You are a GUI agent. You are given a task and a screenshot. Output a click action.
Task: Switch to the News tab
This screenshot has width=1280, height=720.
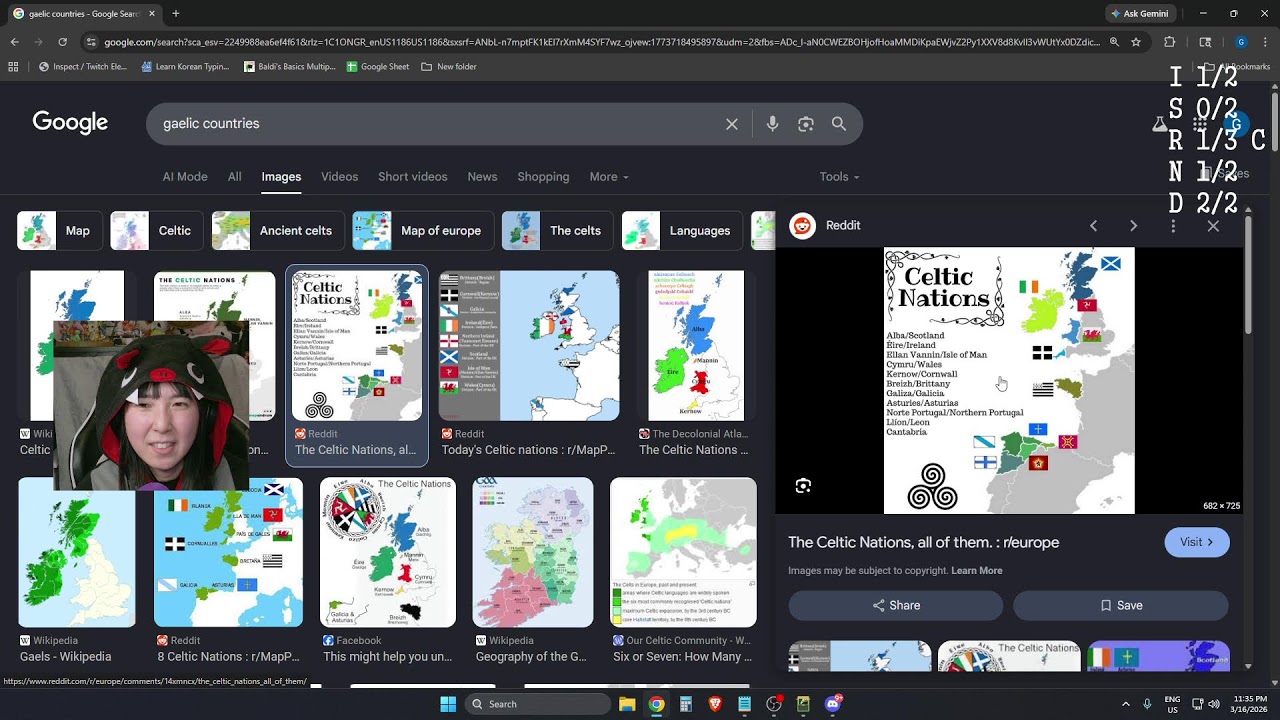tap(482, 177)
